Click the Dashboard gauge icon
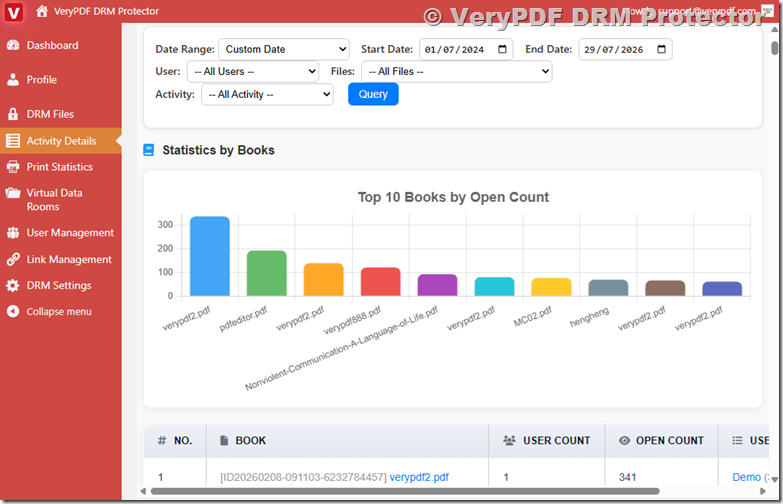 [x=13, y=45]
